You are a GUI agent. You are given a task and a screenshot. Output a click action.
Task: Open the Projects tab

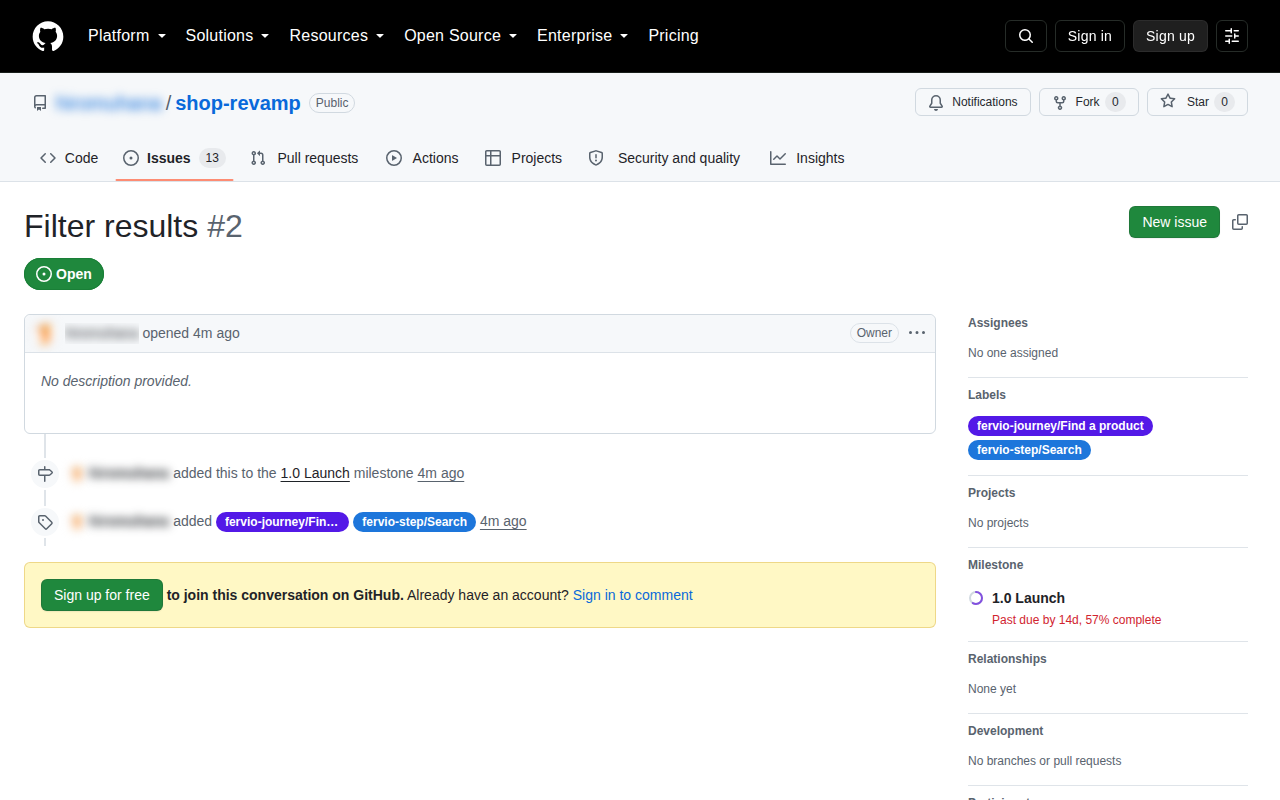click(523, 158)
